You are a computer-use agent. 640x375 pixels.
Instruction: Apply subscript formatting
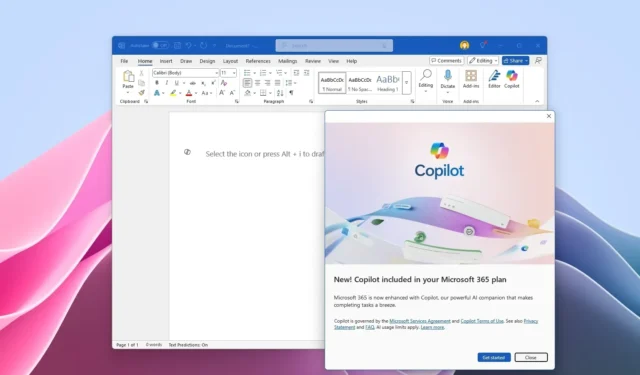pyautogui.click(x=203, y=83)
